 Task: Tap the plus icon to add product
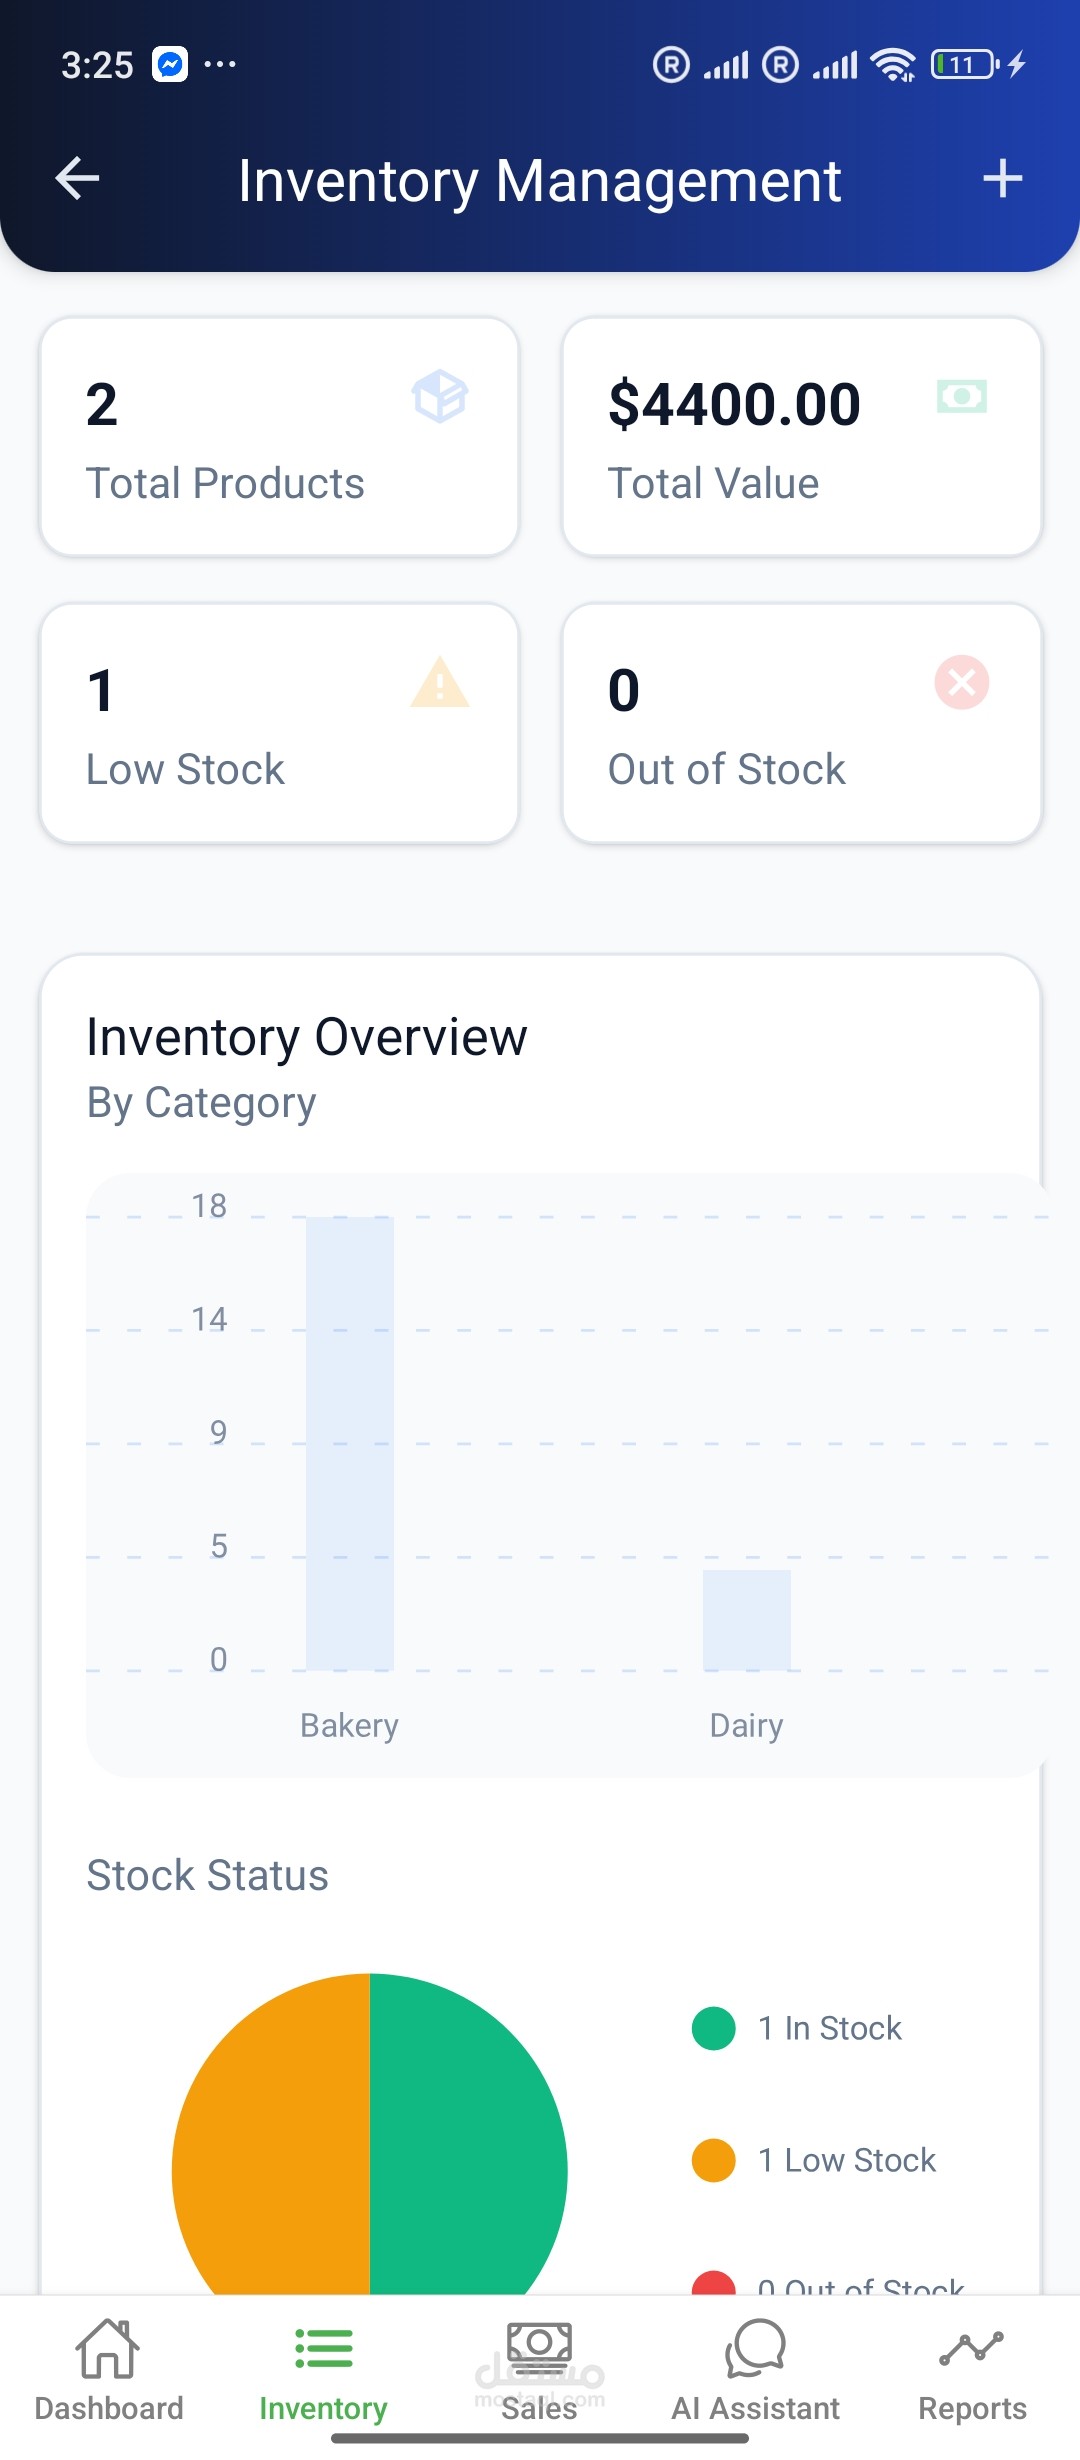1002,179
